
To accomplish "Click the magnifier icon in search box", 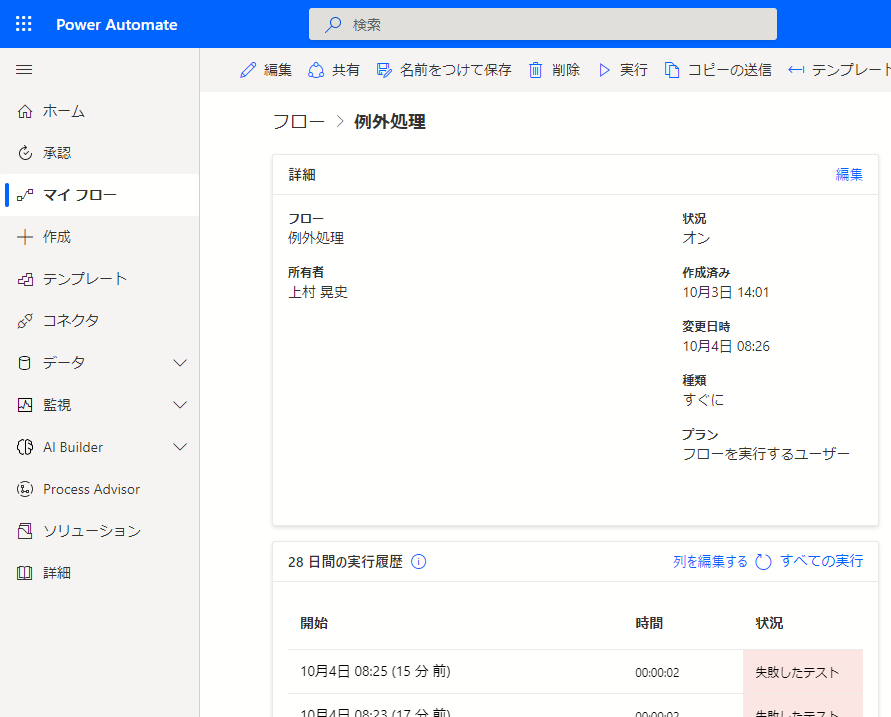I will (333, 24).
